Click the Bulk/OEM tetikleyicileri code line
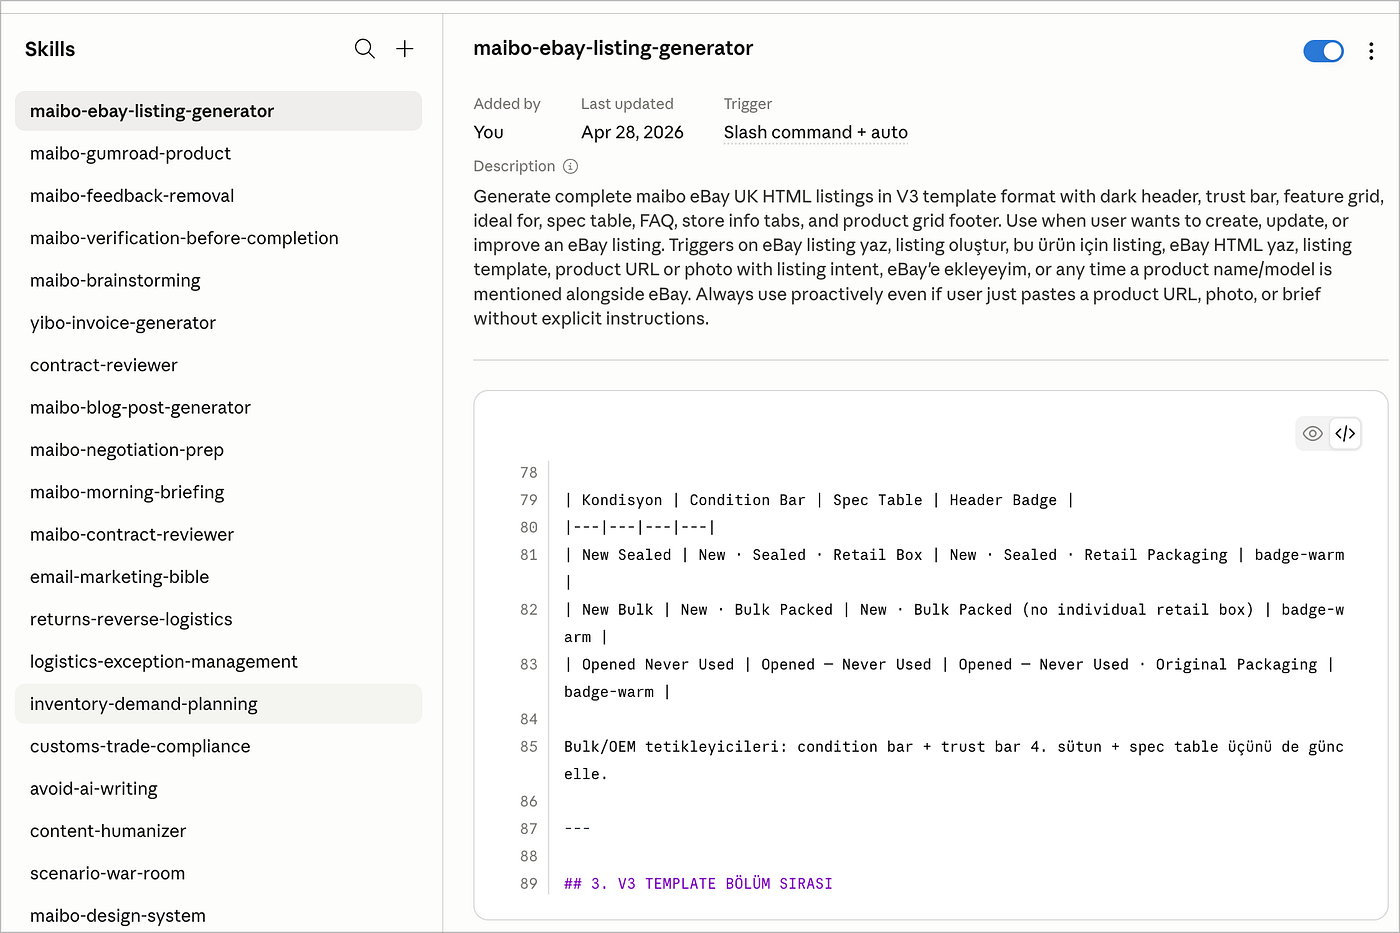The image size is (1400, 933). pyautogui.click(x=954, y=760)
